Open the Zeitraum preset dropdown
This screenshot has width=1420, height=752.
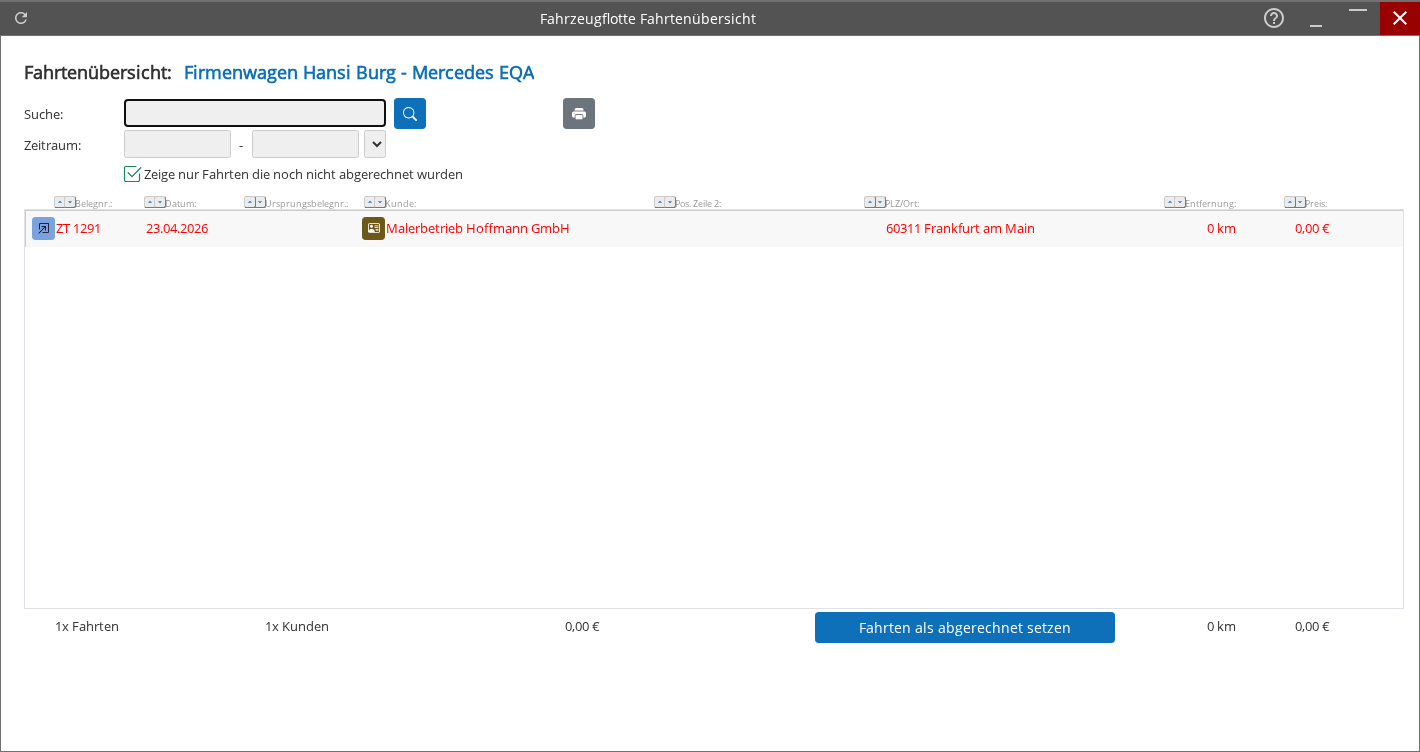coord(375,144)
